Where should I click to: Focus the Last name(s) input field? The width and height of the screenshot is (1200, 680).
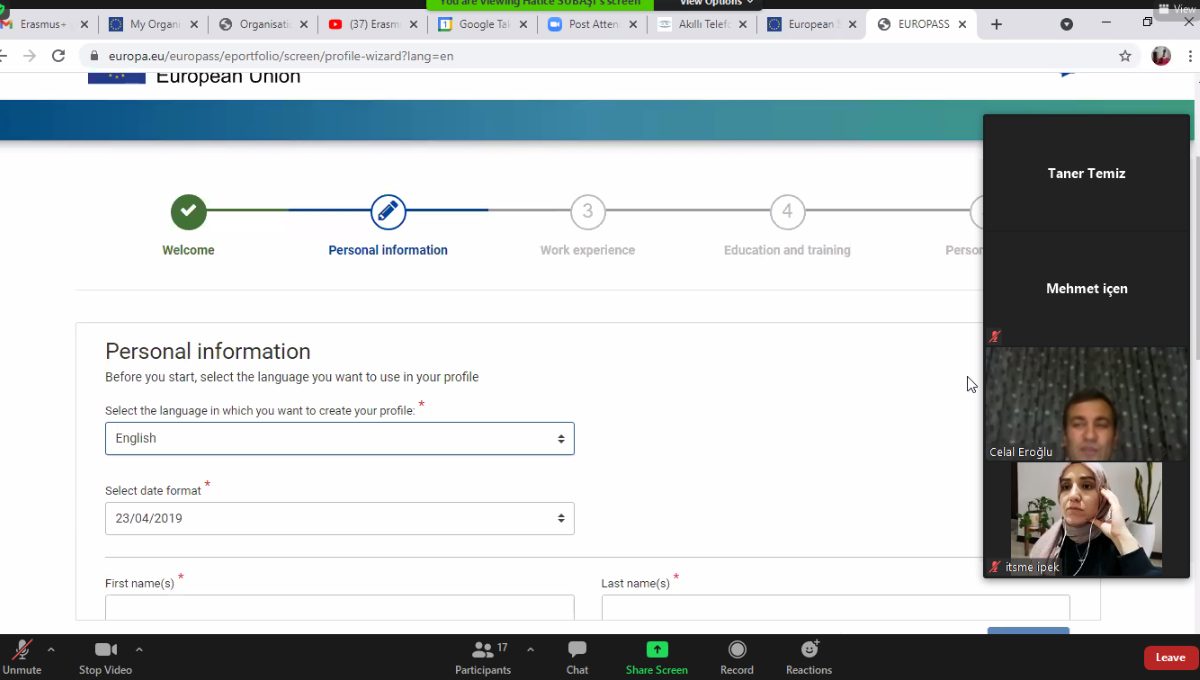click(836, 607)
